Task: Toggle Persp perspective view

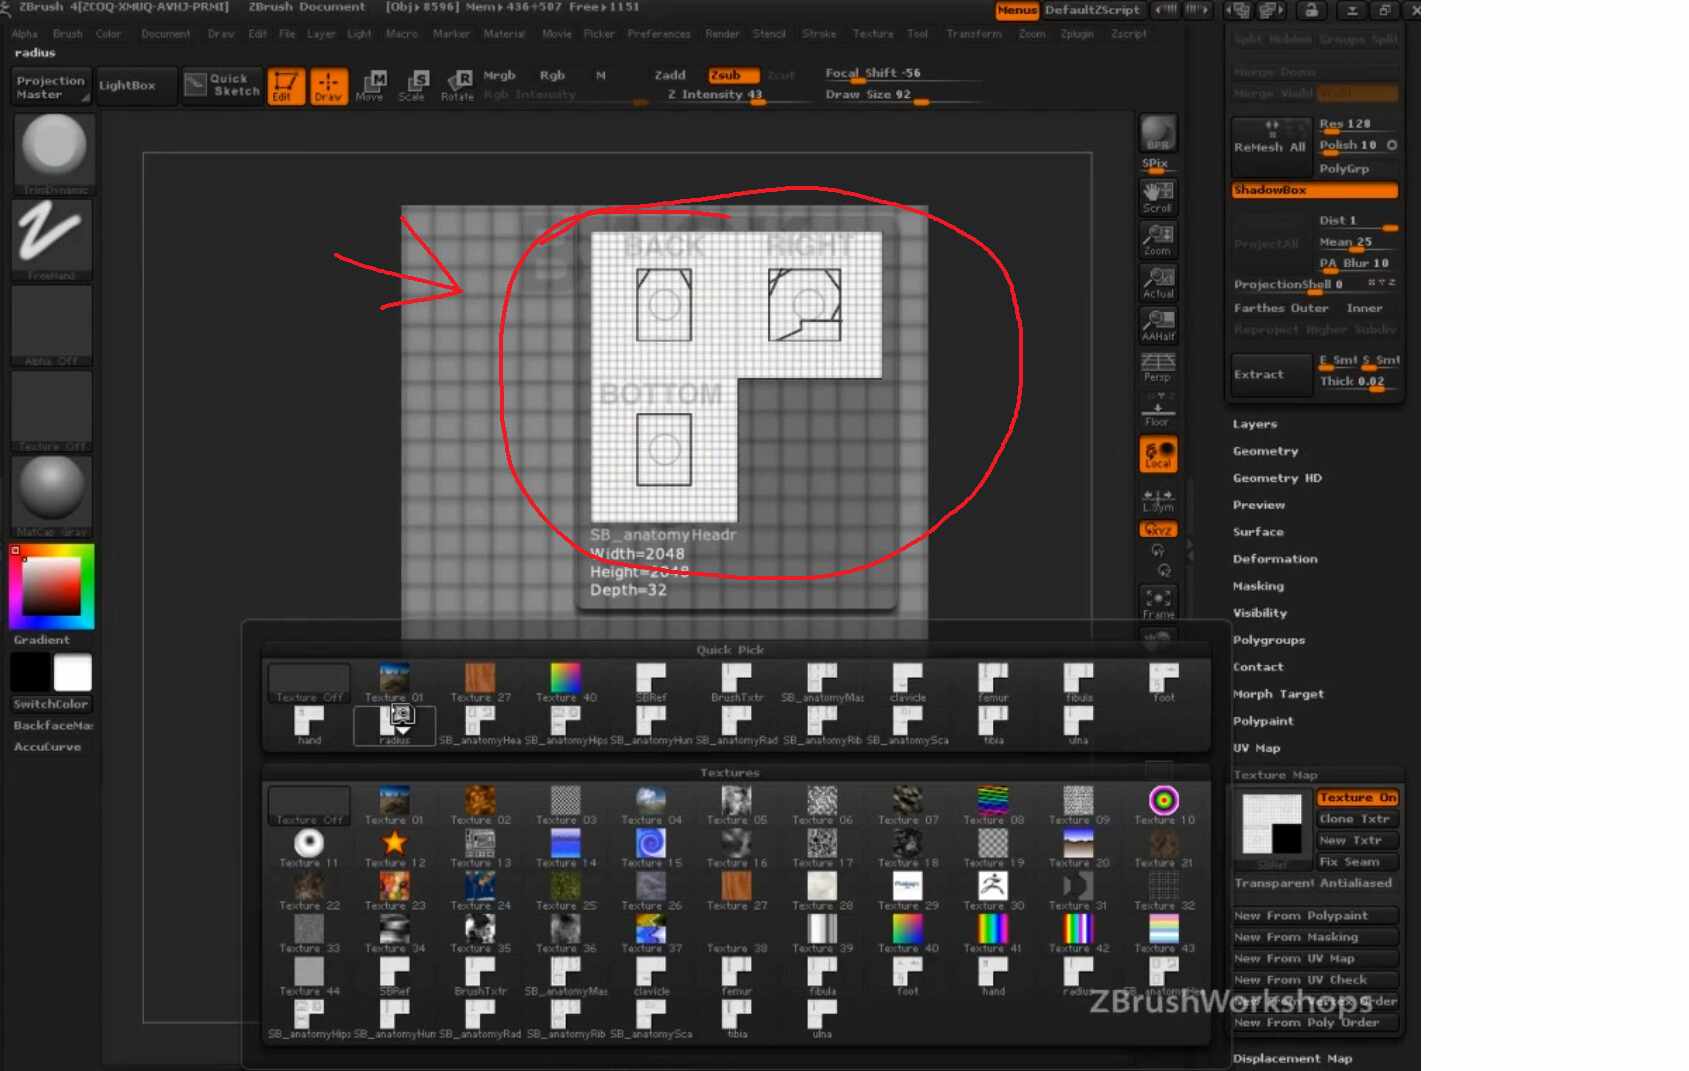Action: tap(1158, 367)
